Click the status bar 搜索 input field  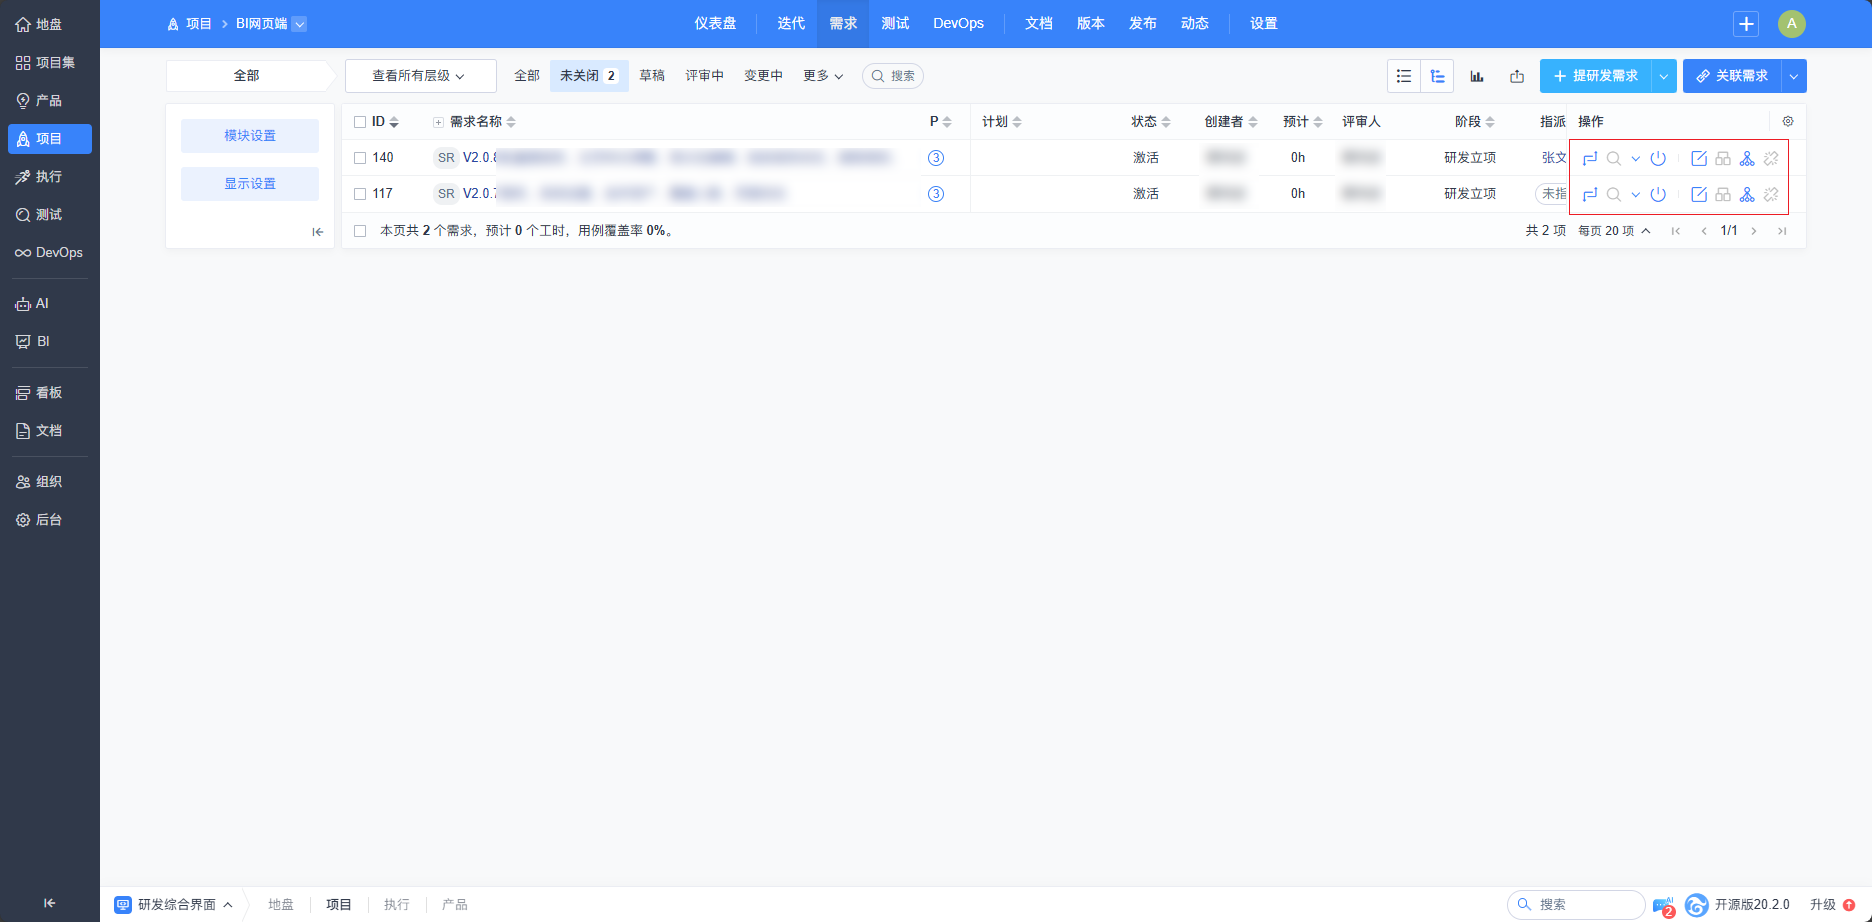tap(1575, 905)
